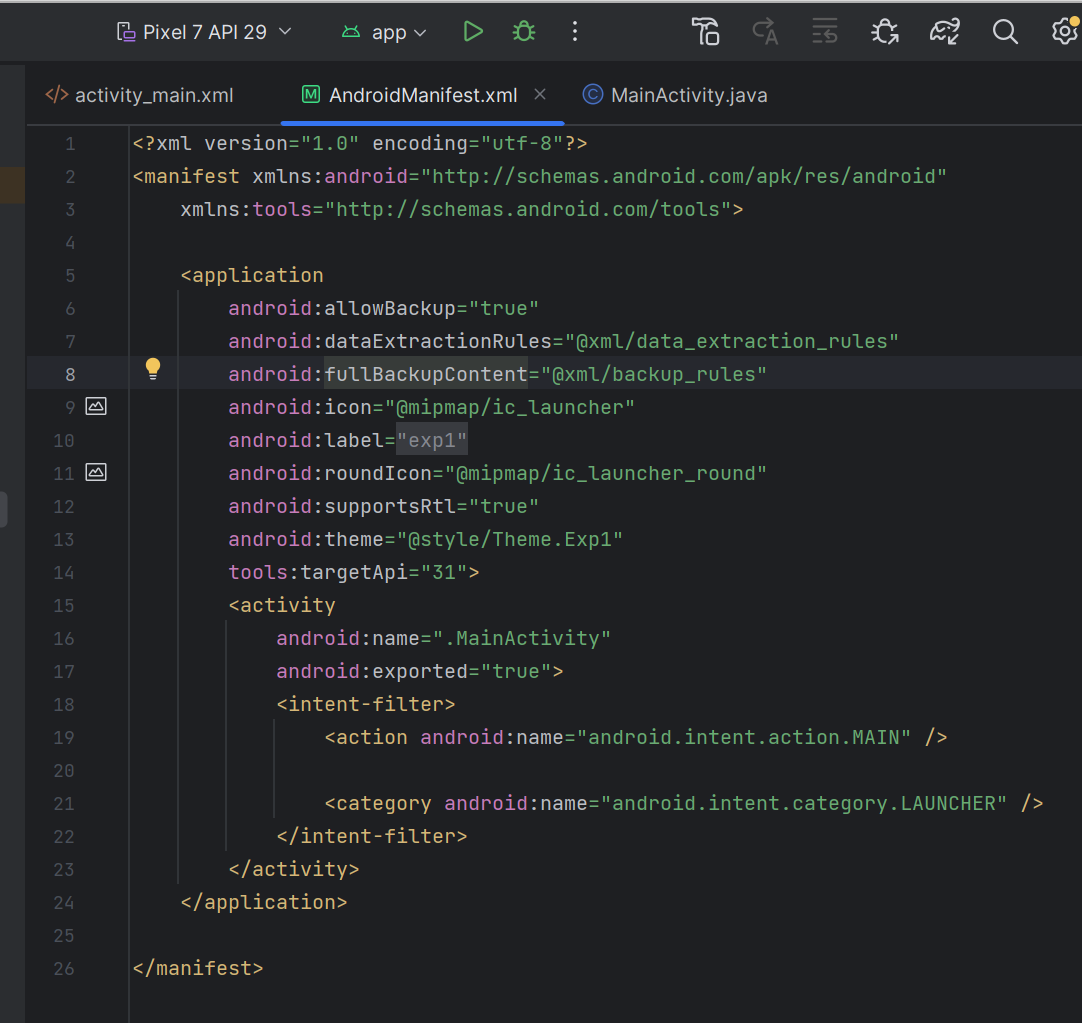Click the <?xml version declaration line
Screen dimensions: 1082x1023
(x=360, y=144)
